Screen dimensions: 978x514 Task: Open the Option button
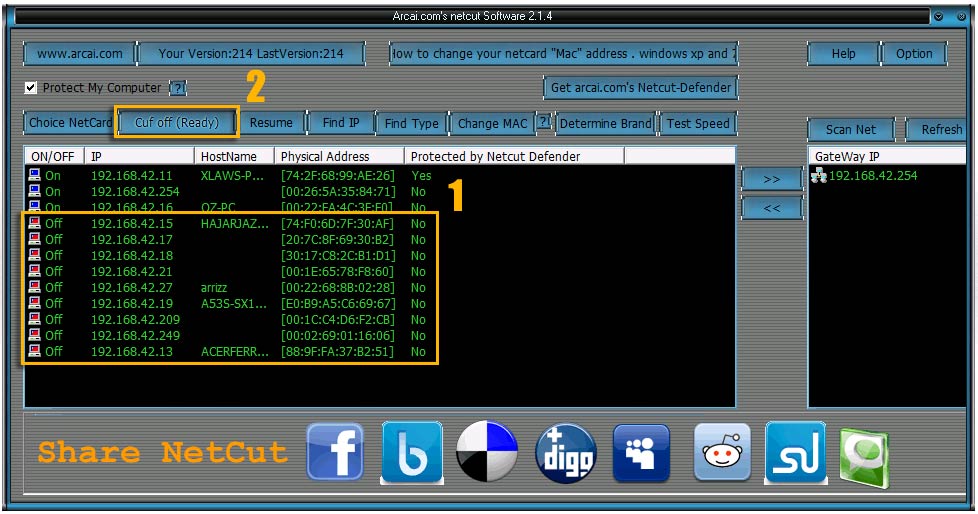[x=914, y=54]
